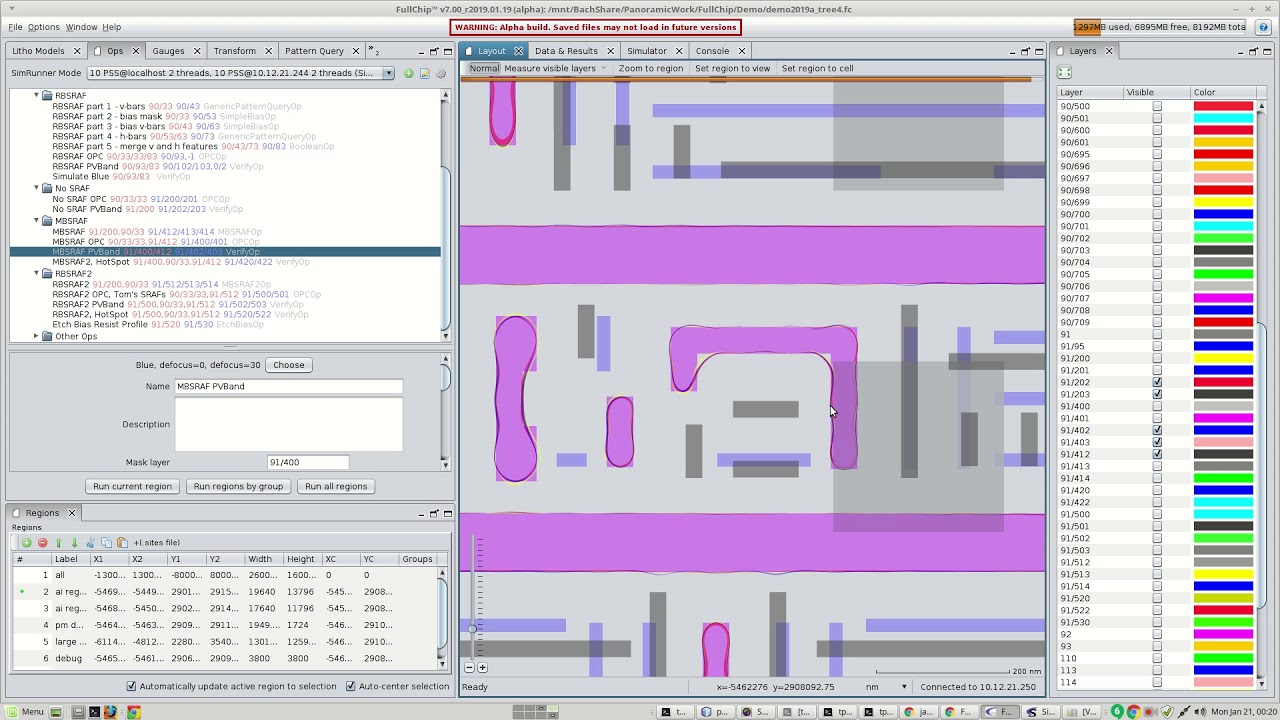Show hidden tabs via the »2 overflow
The height and width of the screenshot is (720, 1280).
pos(374,50)
